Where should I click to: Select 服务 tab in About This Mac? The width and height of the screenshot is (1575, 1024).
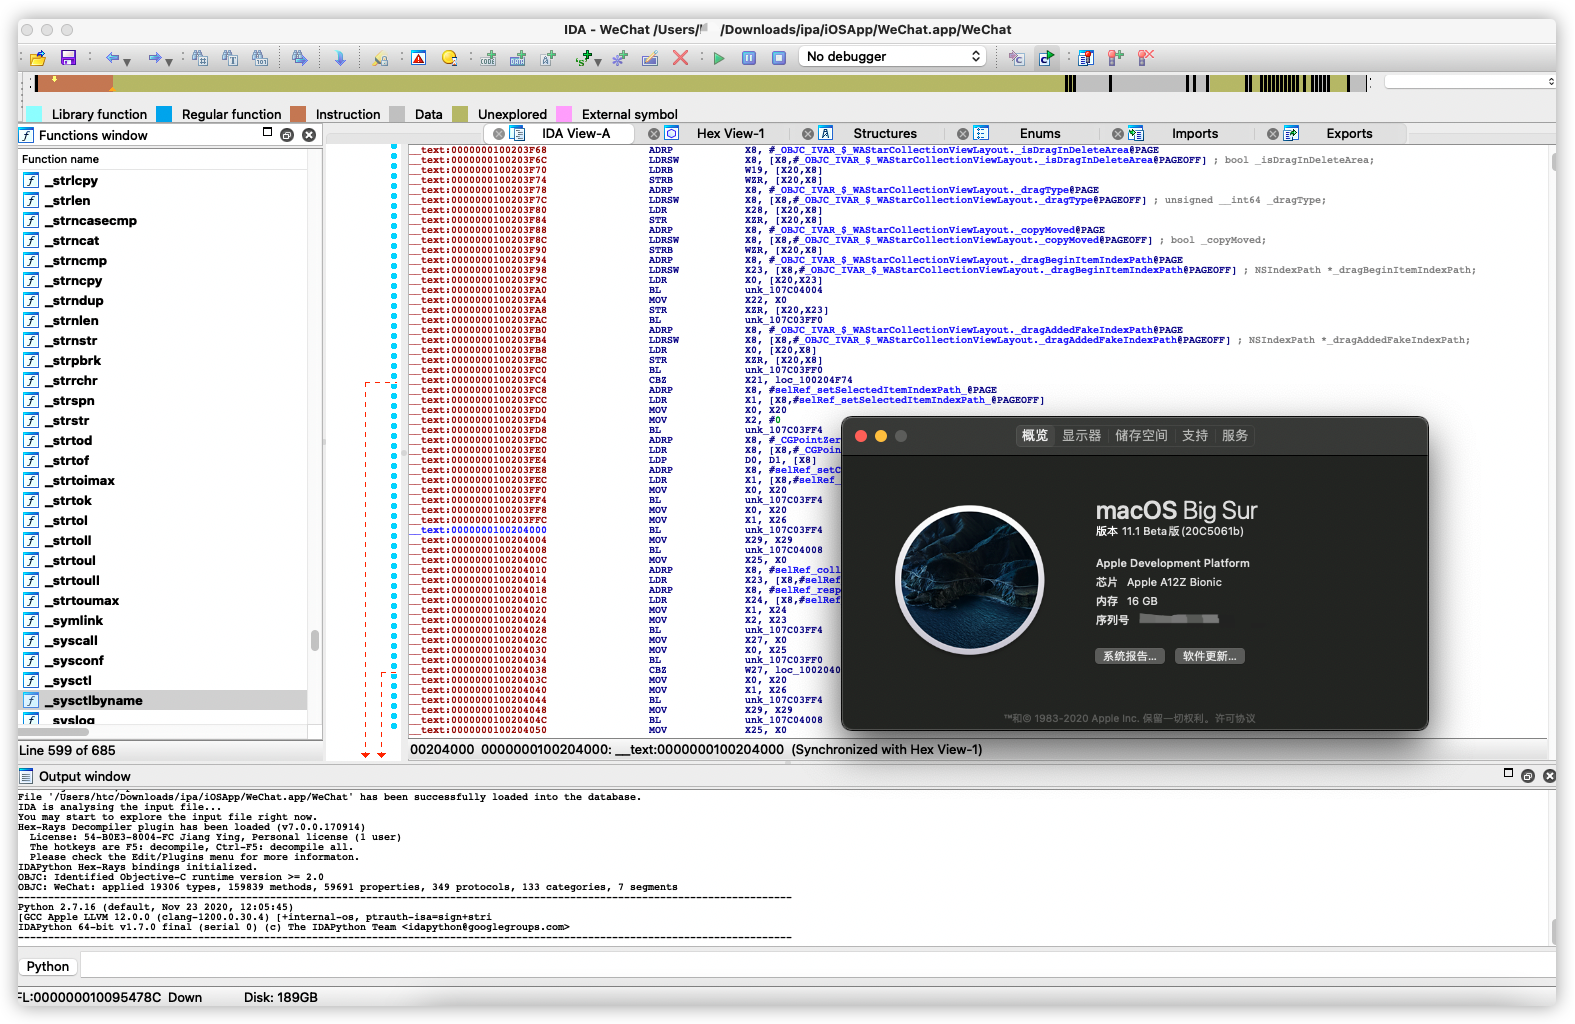click(1235, 436)
